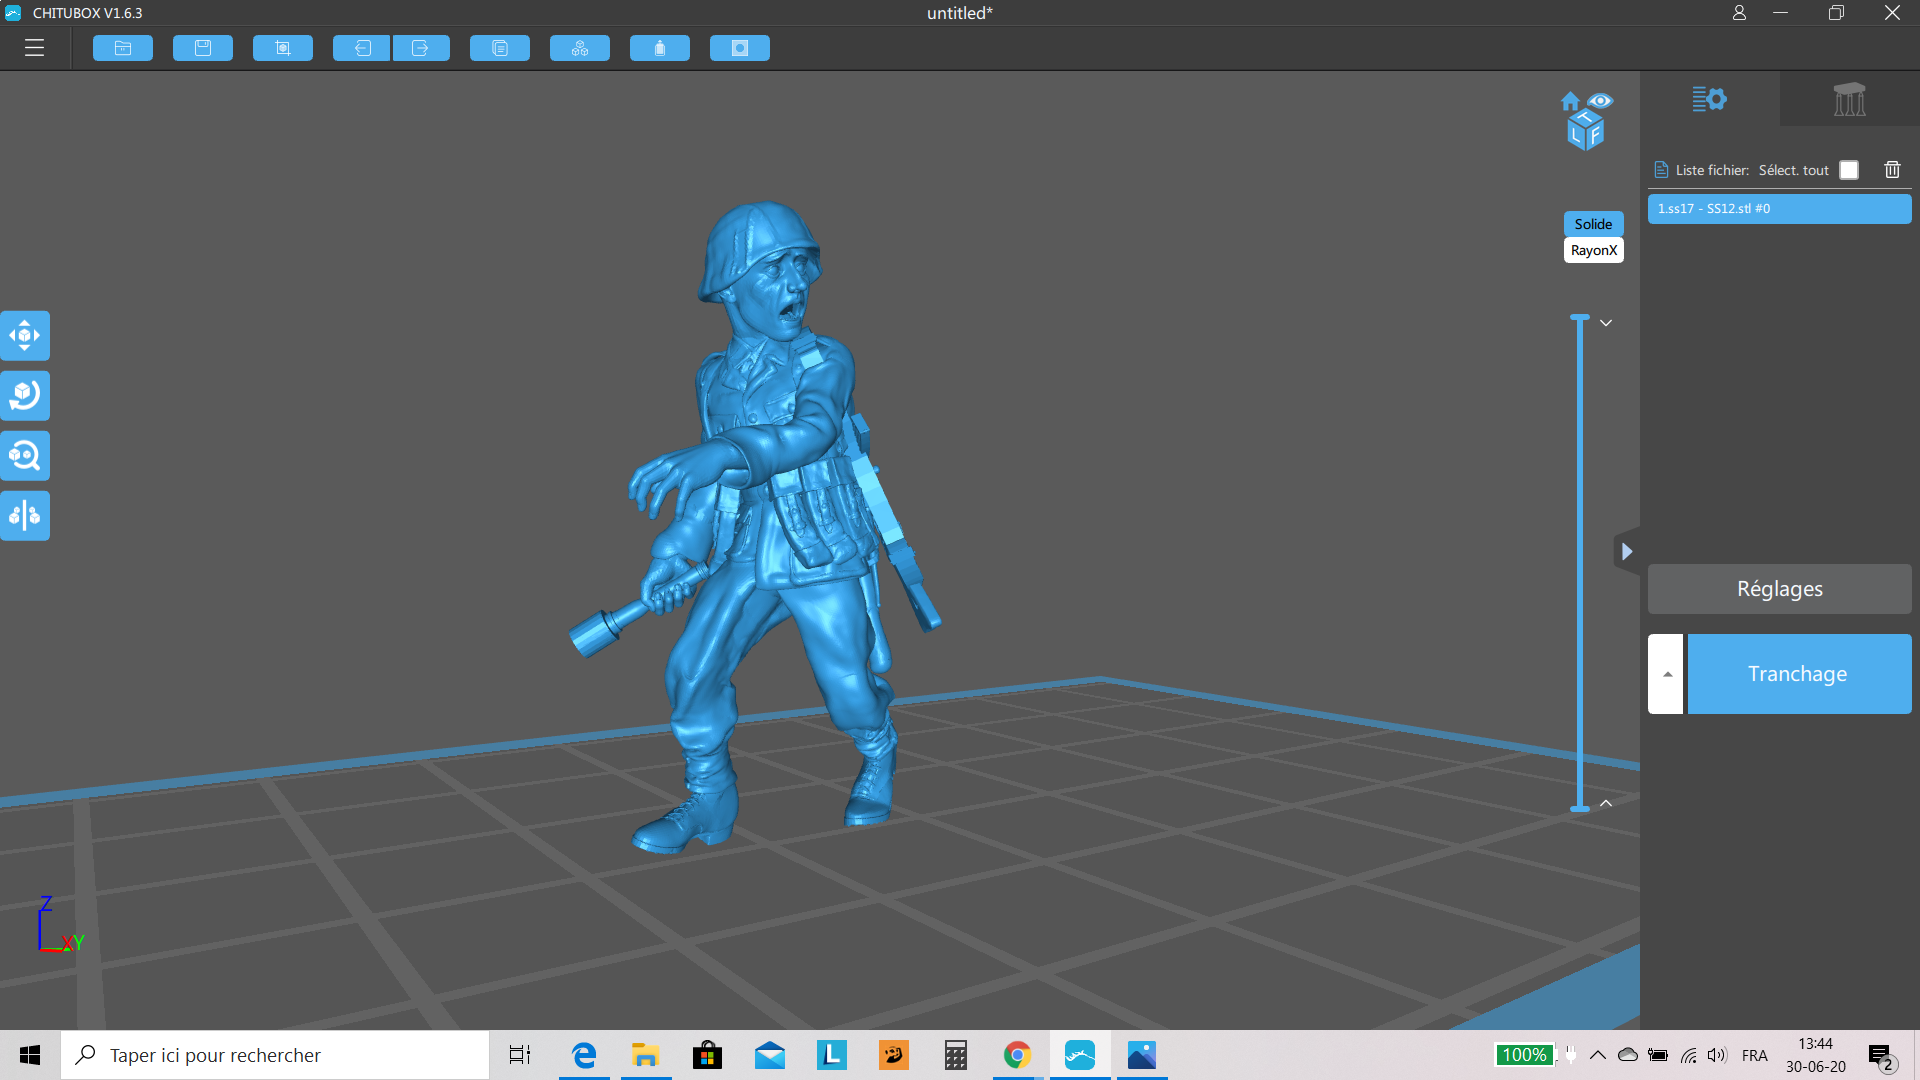The width and height of the screenshot is (1920, 1080).
Task: Click the save project floppy icon
Action: [x=203, y=48]
